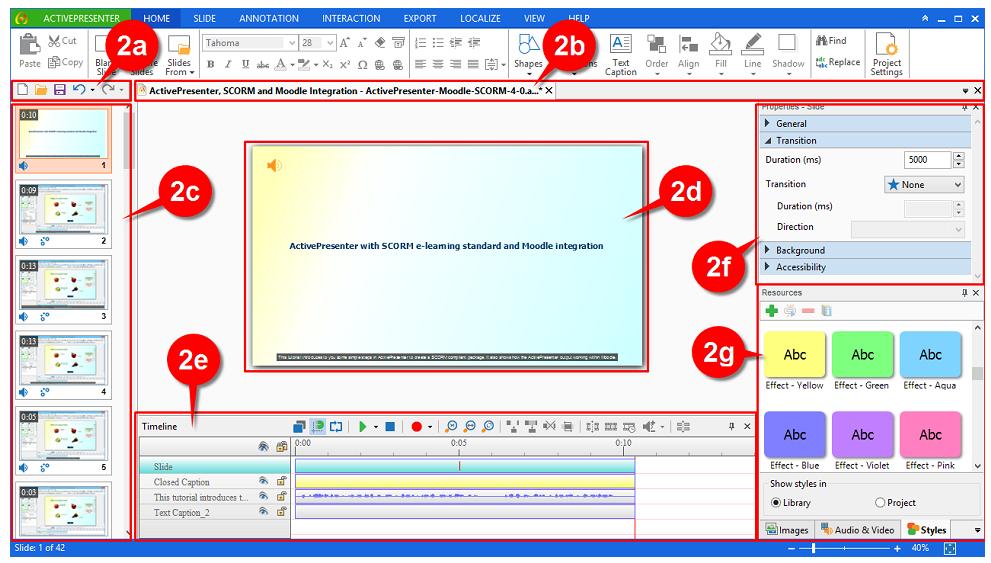Viewport: 991px width, 563px height.
Task: Apply underline to text
Action: coord(245,64)
